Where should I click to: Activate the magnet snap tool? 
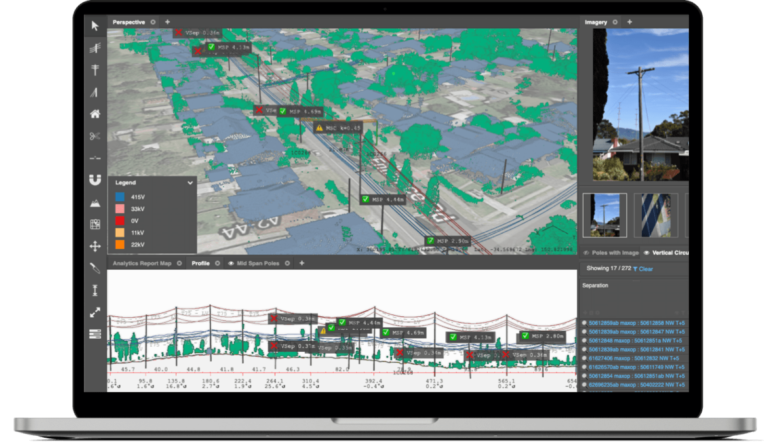coord(95,181)
